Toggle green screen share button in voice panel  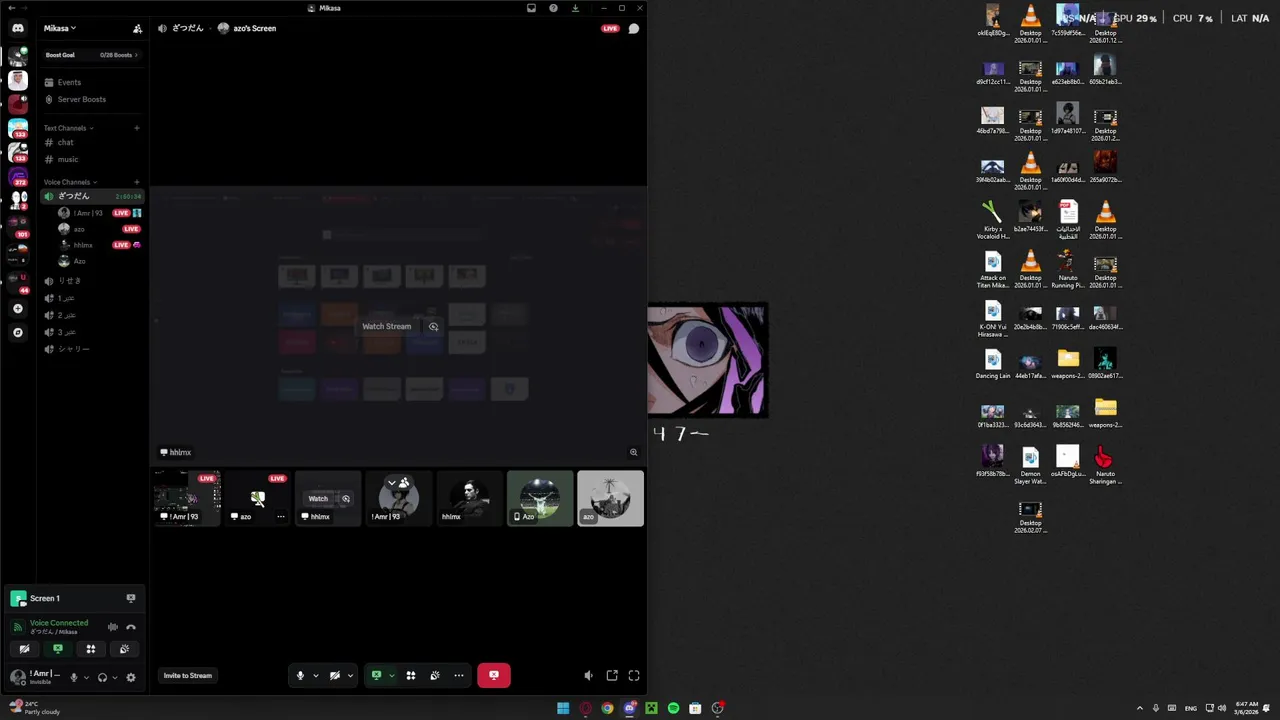pos(58,649)
